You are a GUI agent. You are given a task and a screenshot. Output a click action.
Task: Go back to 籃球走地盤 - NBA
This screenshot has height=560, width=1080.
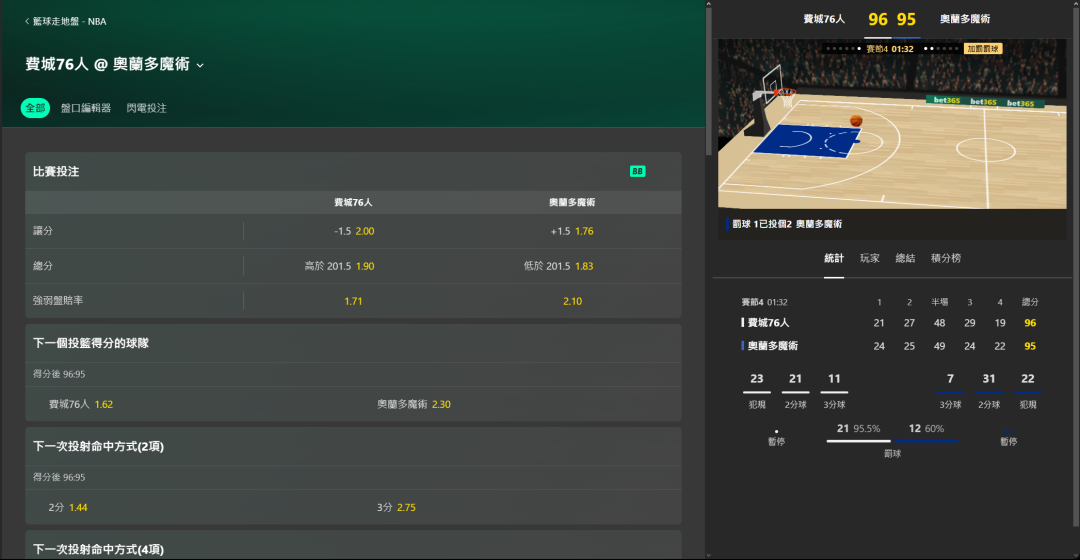pos(64,20)
